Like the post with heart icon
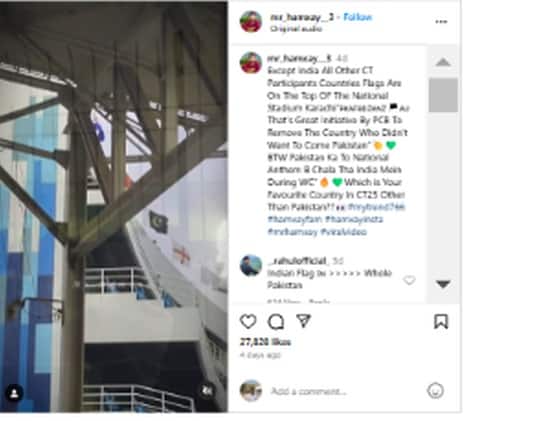 [x=248, y=321]
